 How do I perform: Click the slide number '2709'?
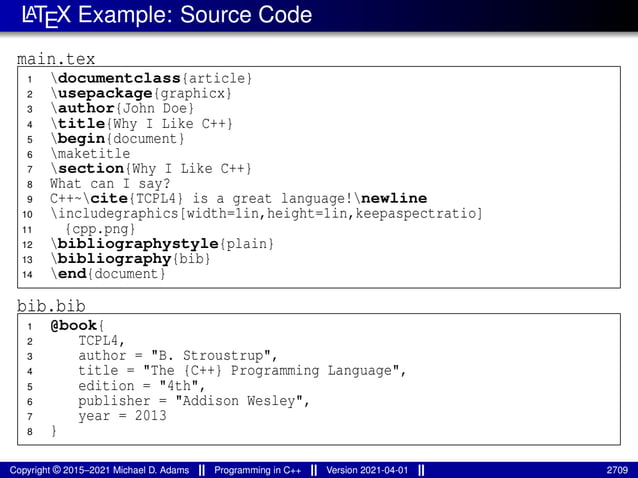[x=617, y=470]
